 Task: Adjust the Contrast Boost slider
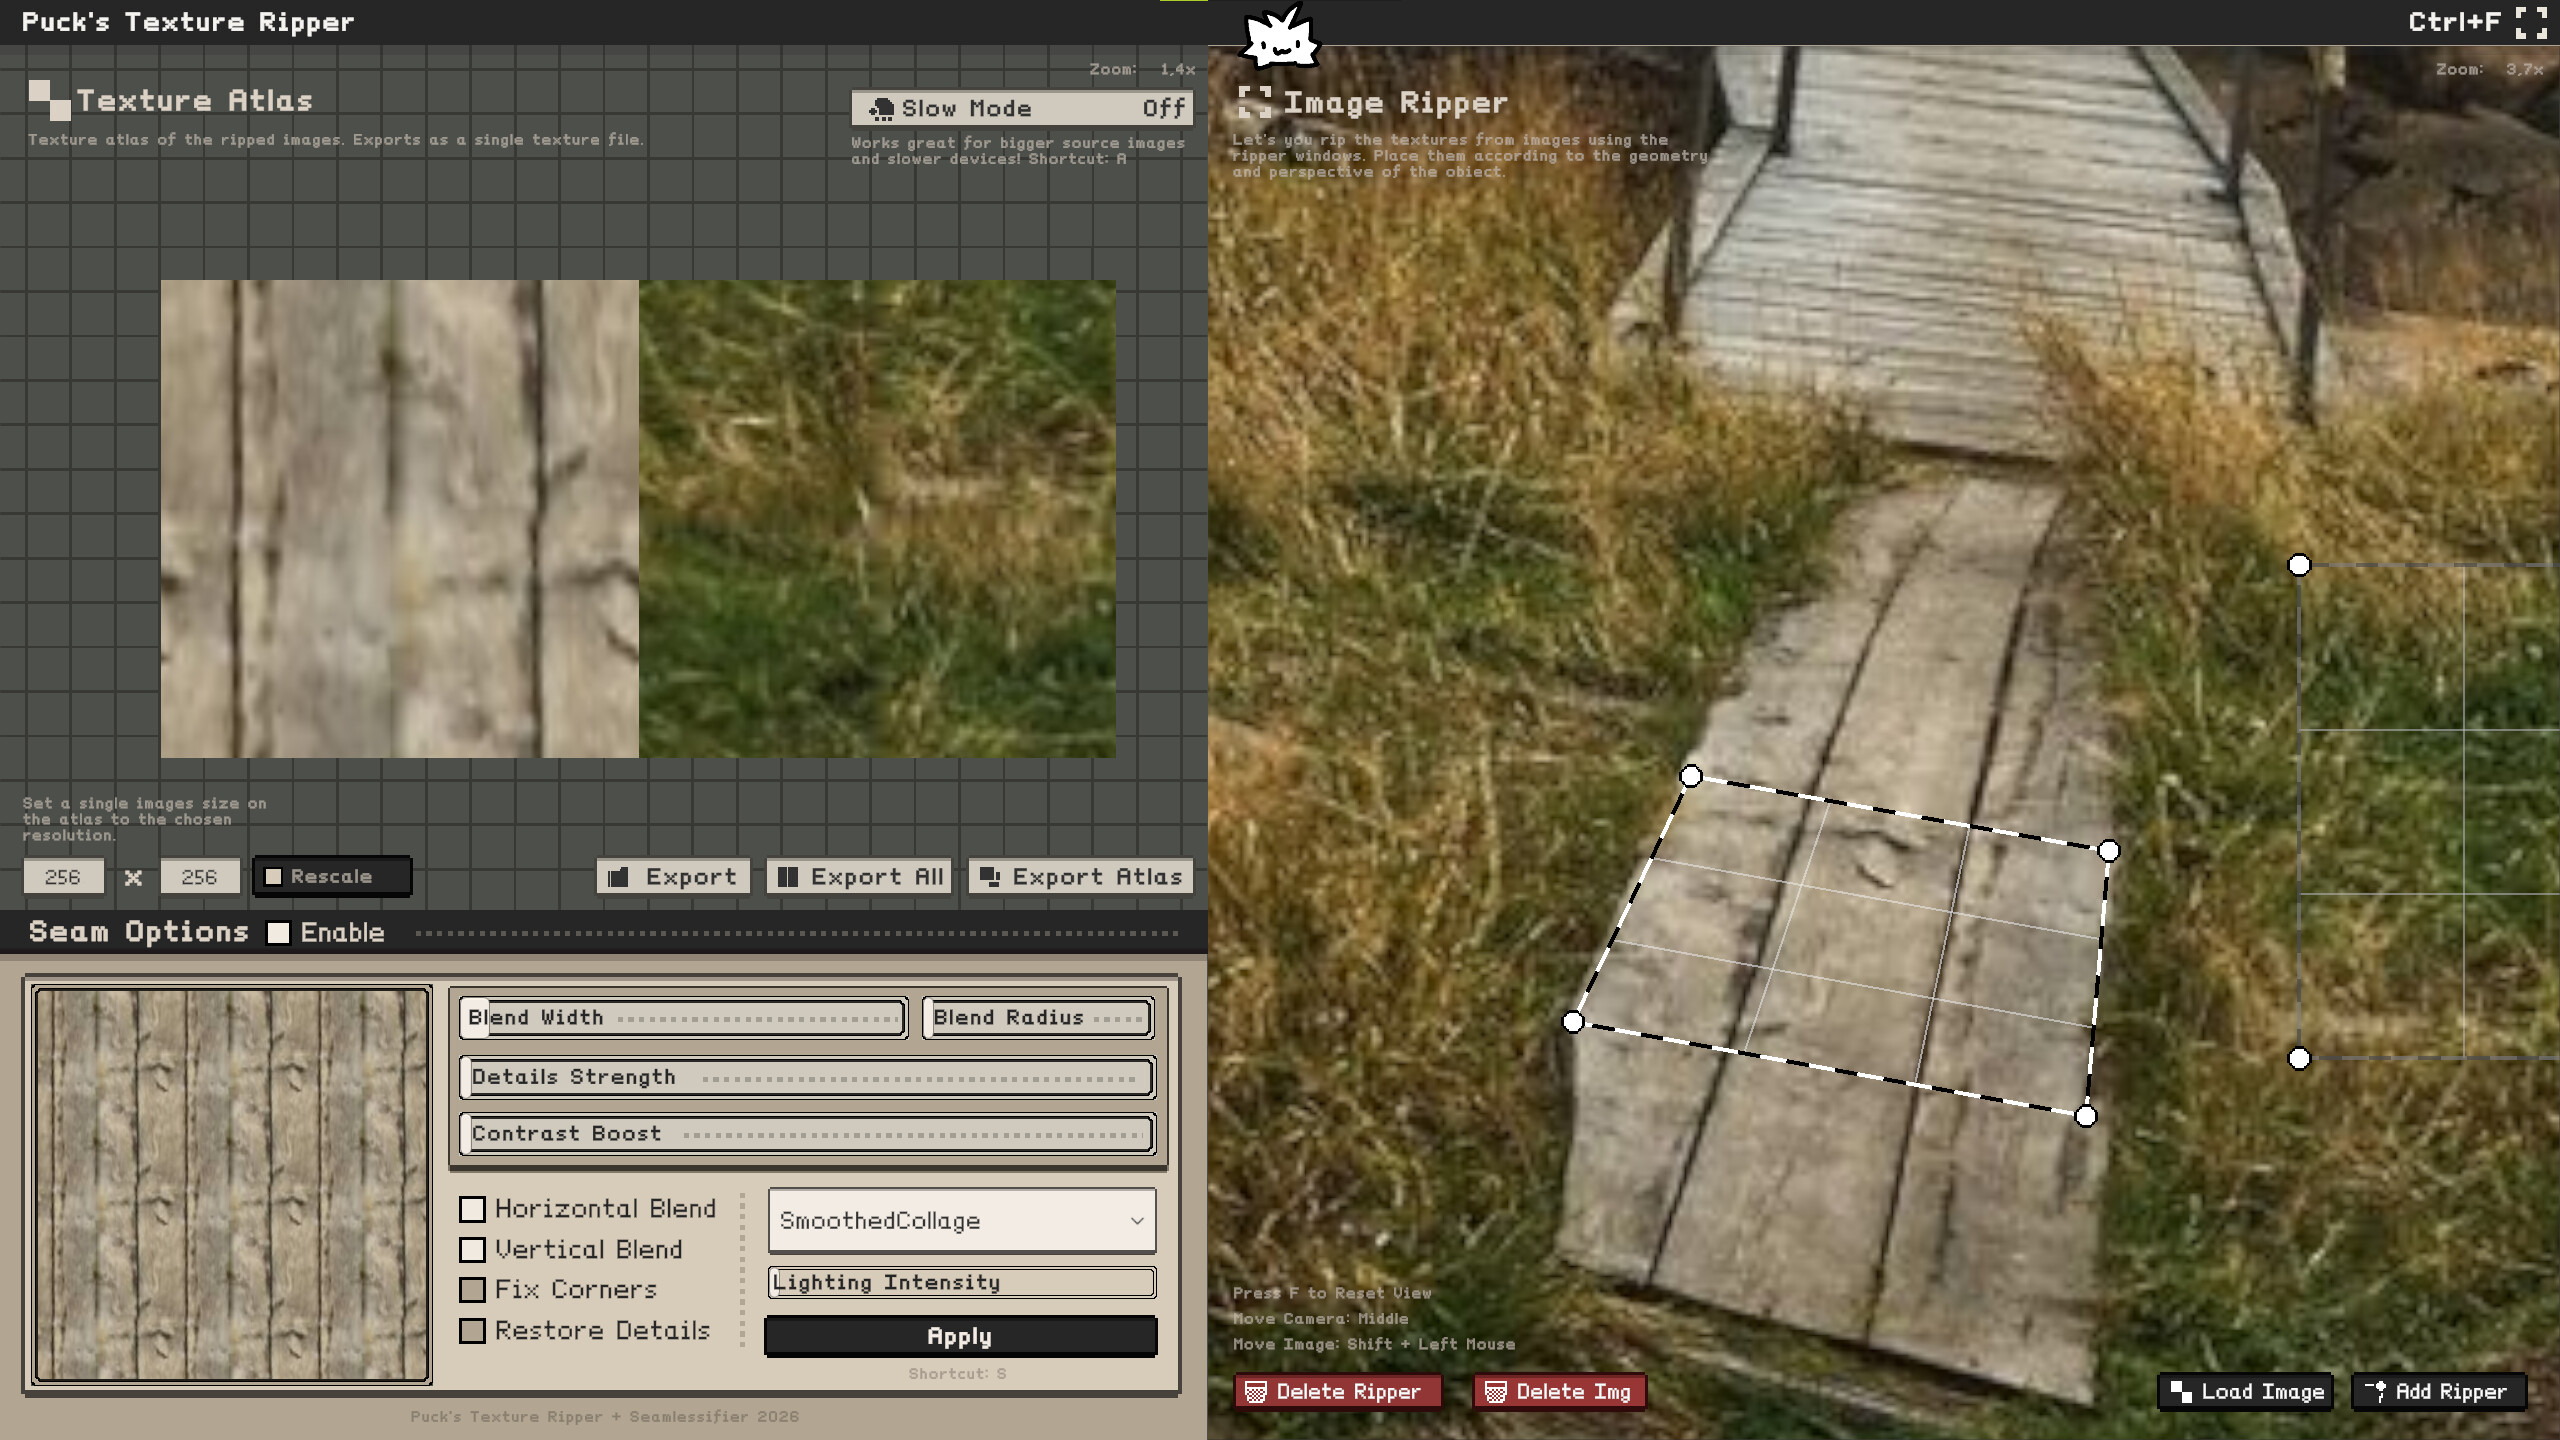(808, 1134)
